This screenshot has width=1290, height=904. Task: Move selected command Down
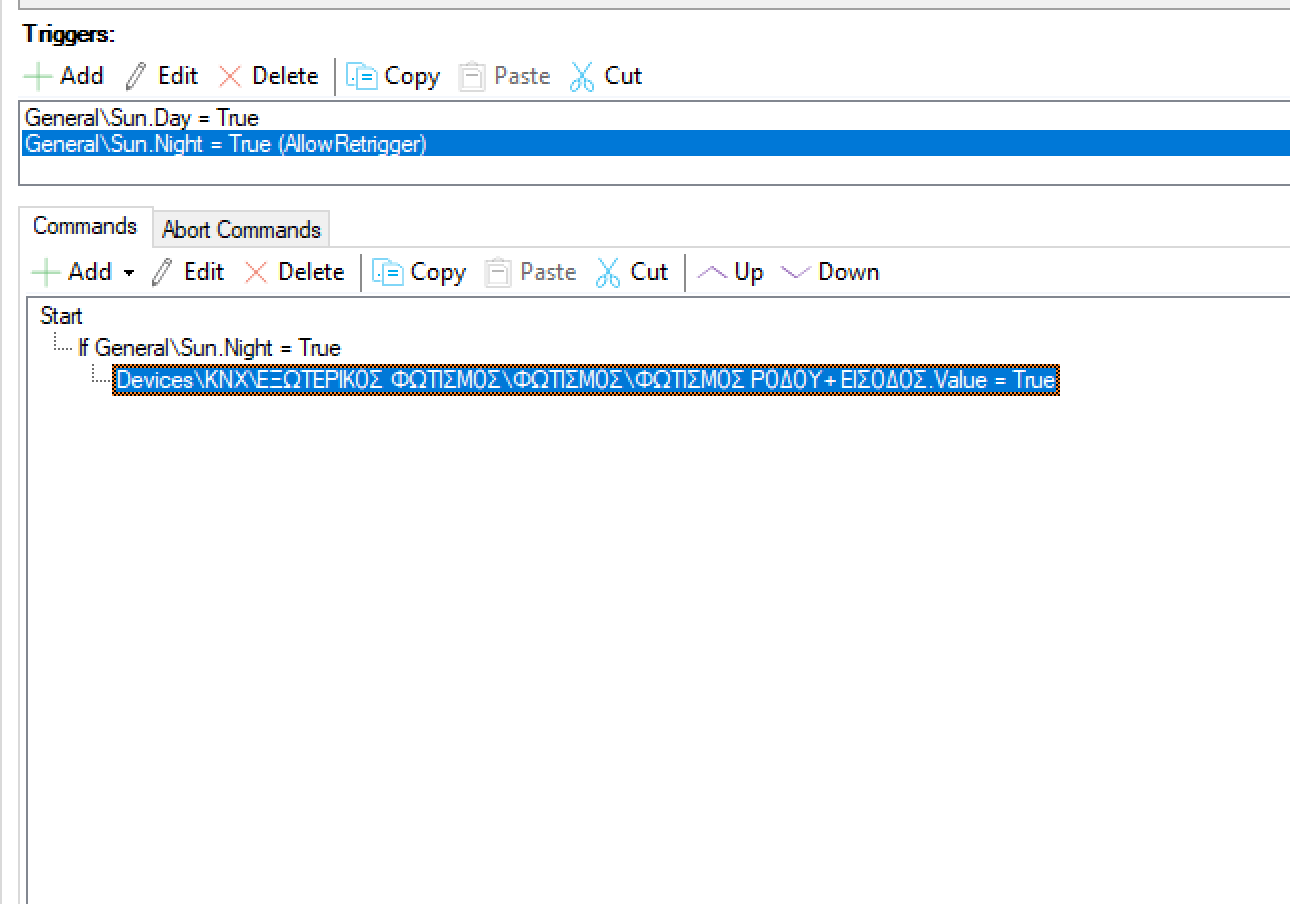[x=830, y=272]
